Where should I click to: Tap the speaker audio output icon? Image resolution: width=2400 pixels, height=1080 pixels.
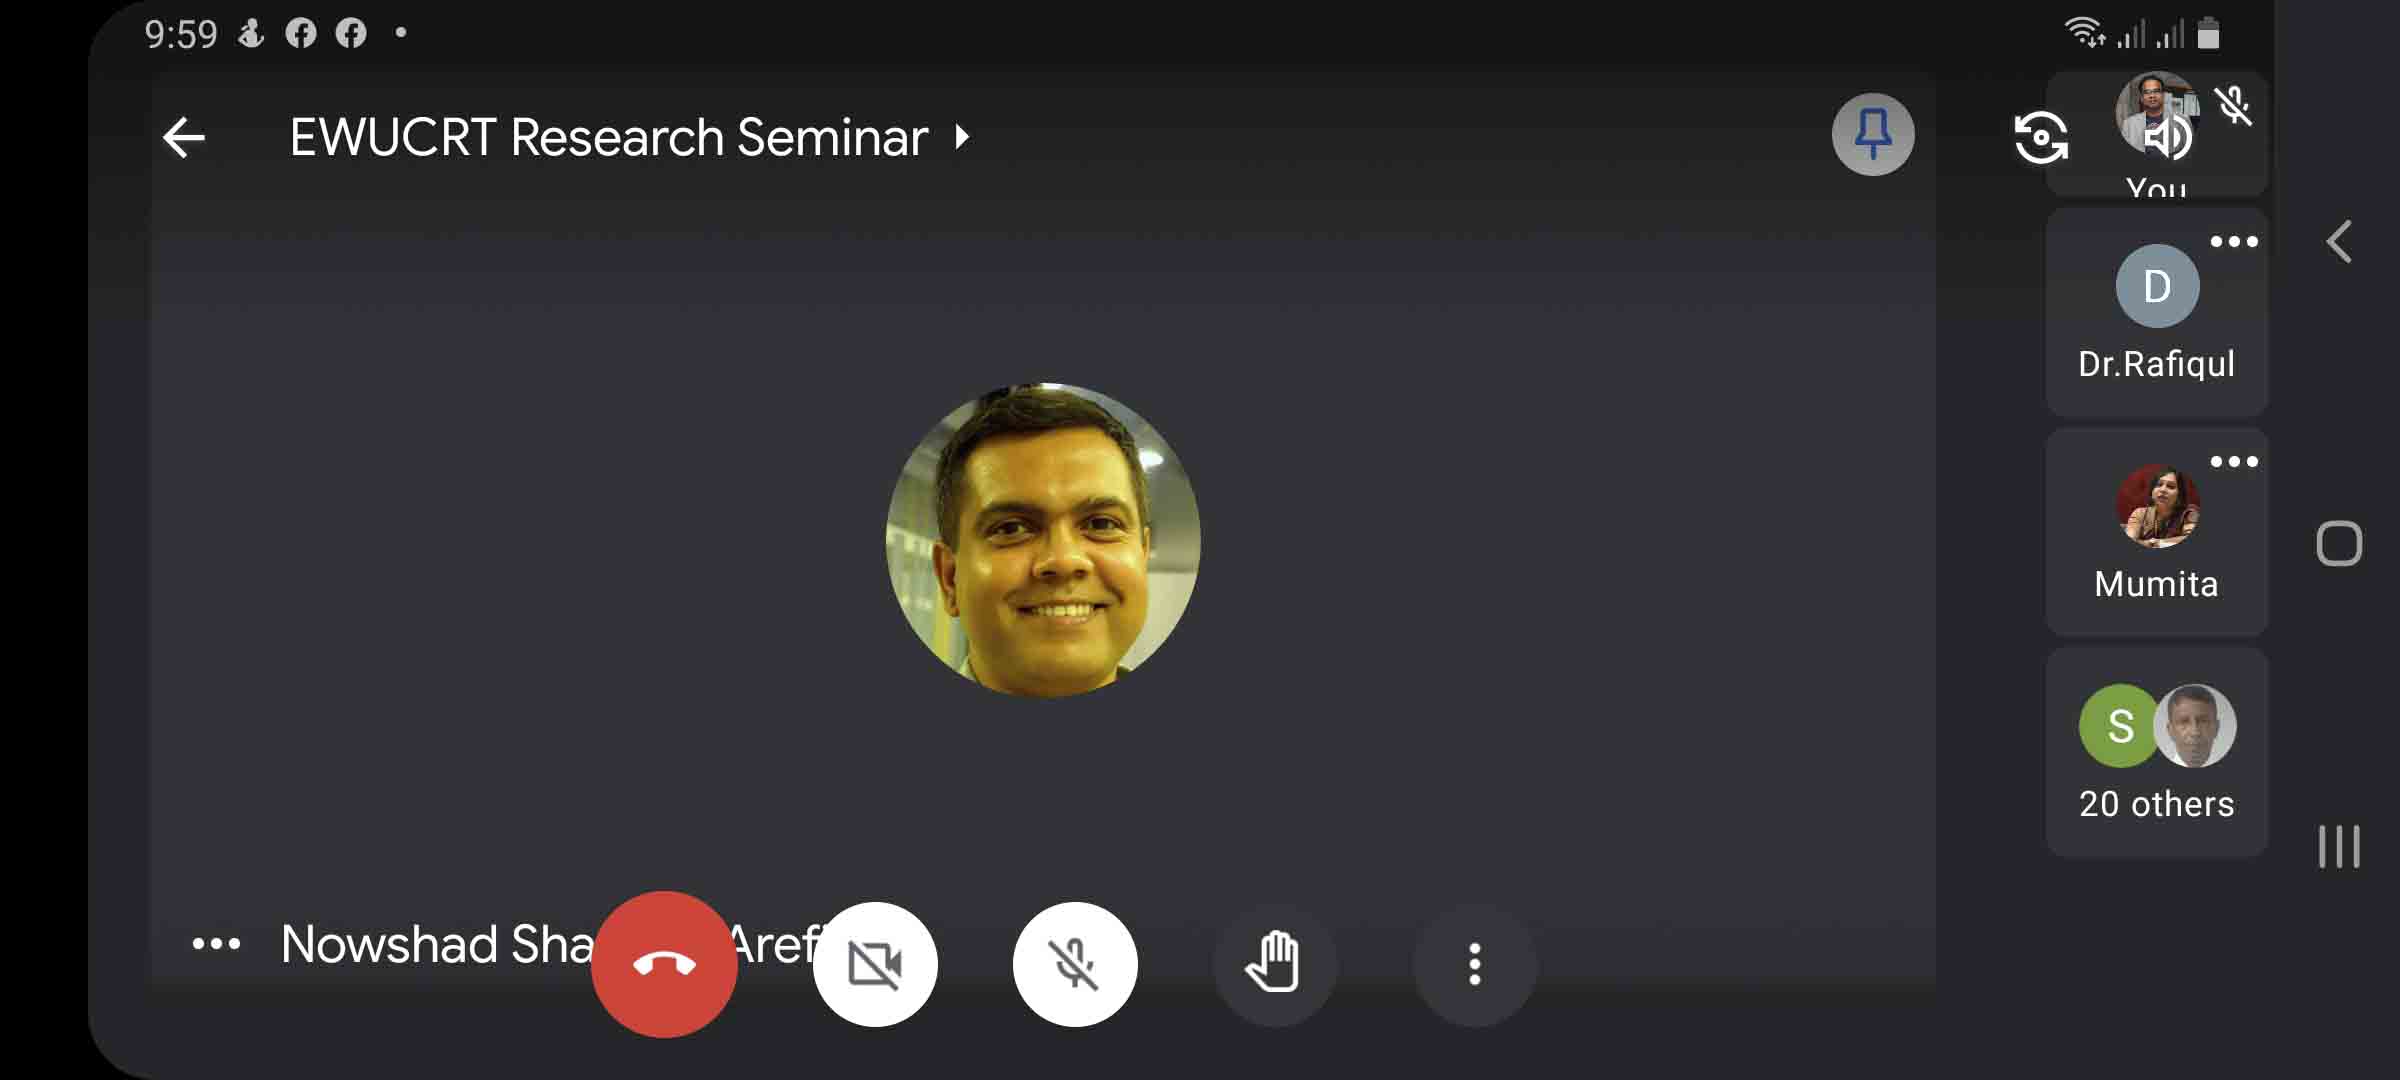click(2168, 138)
